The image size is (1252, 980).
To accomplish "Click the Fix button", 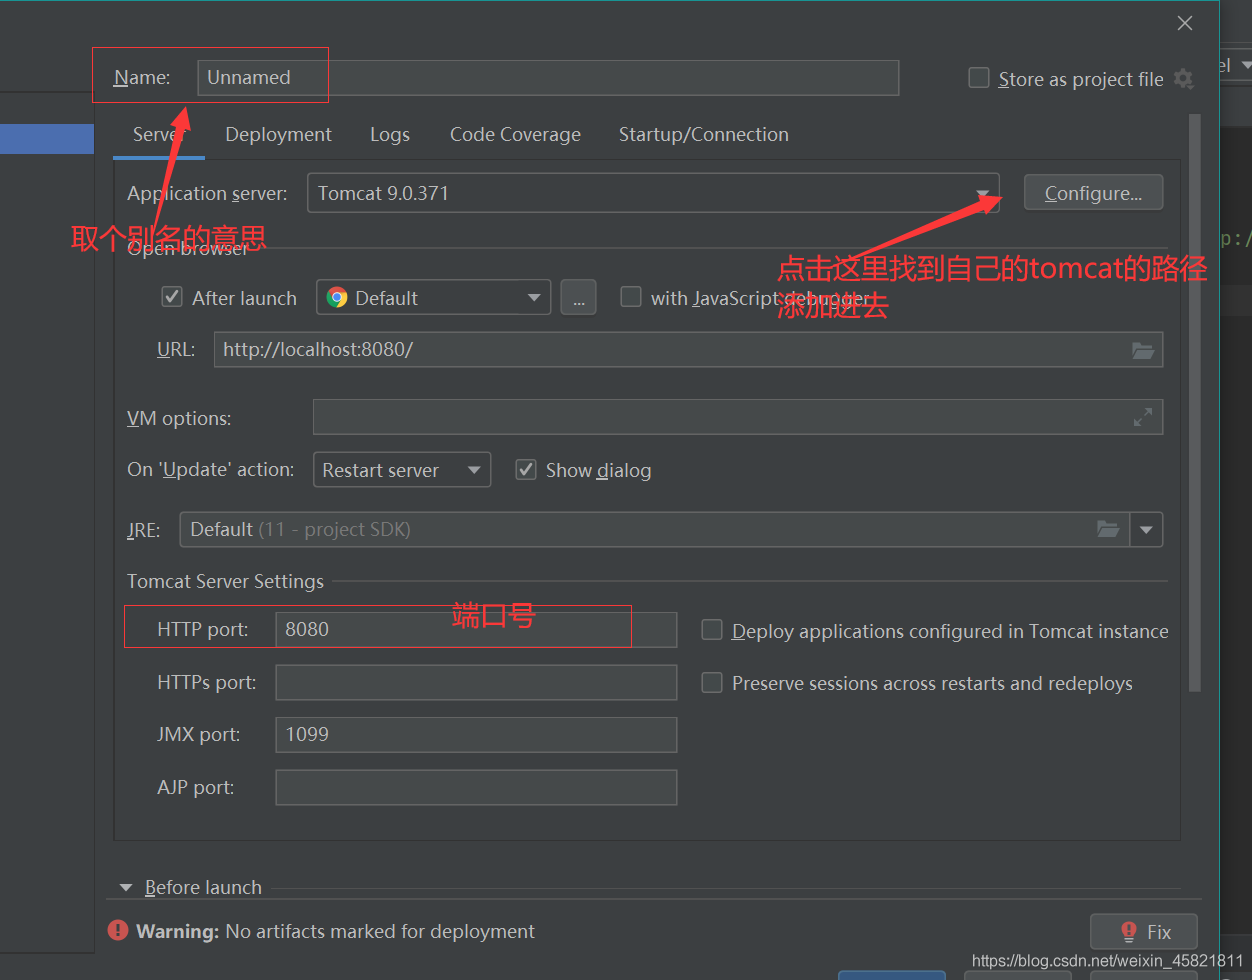I will (1143, 931).
